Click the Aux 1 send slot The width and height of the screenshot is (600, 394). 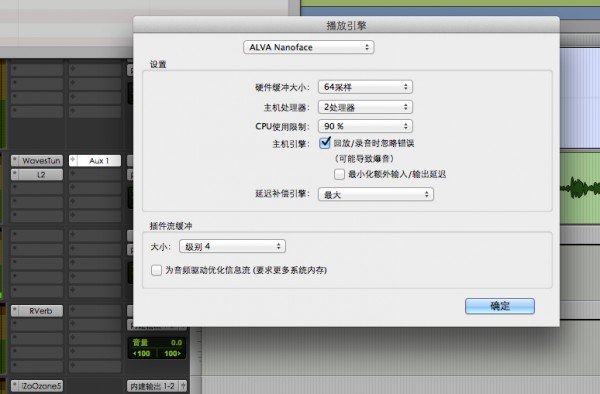click(99, 161)
